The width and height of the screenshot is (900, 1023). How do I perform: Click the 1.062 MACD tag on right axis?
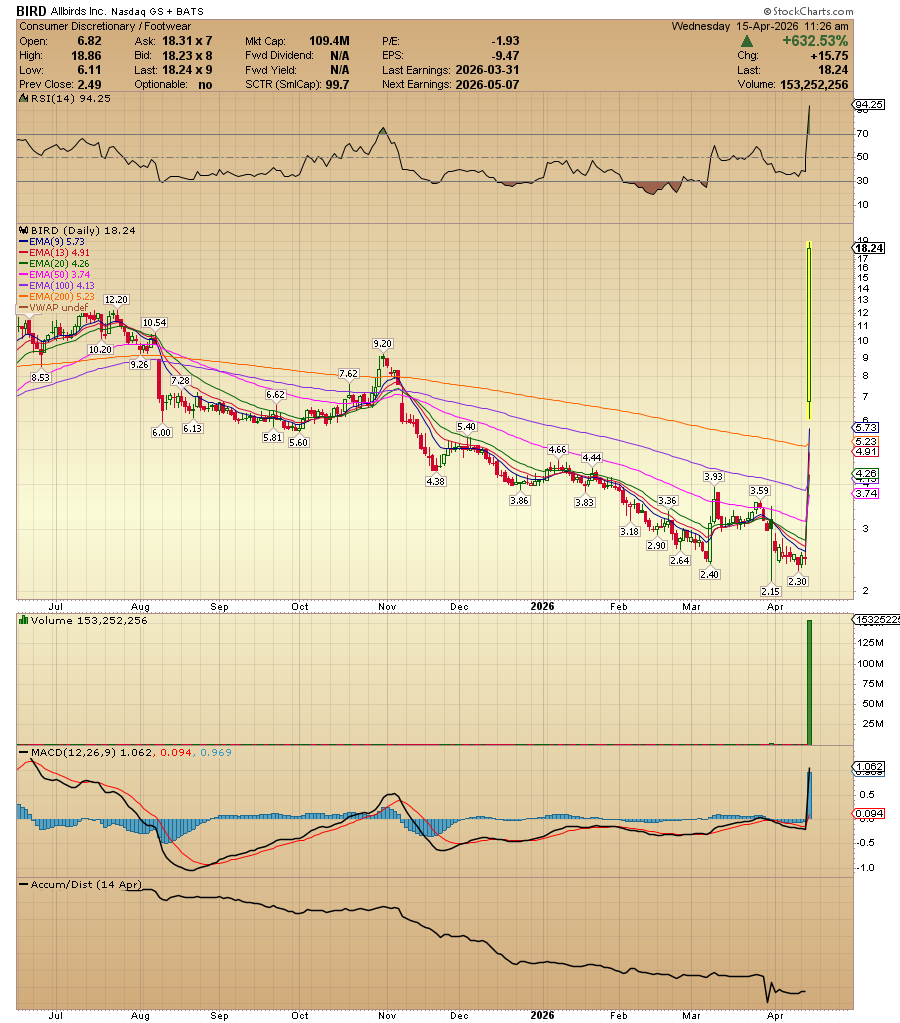tap(869, 767)
